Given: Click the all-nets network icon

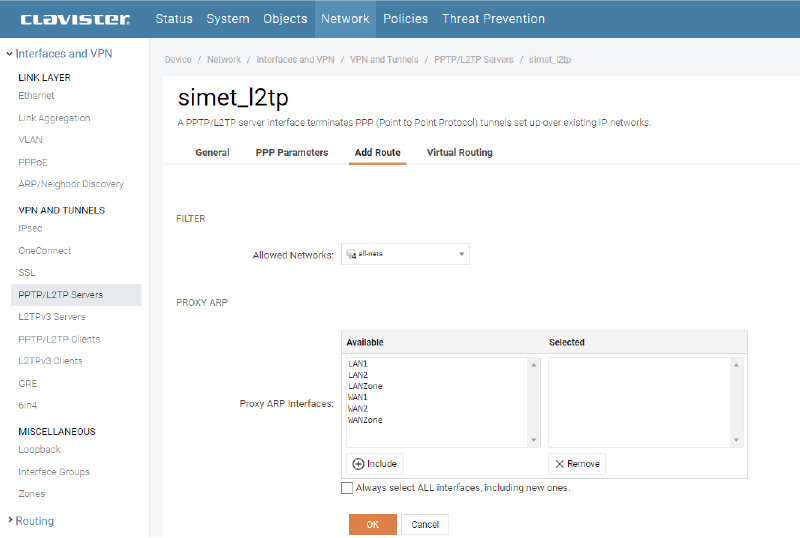Looking at the screenshot, I should (x=351, y=255).
